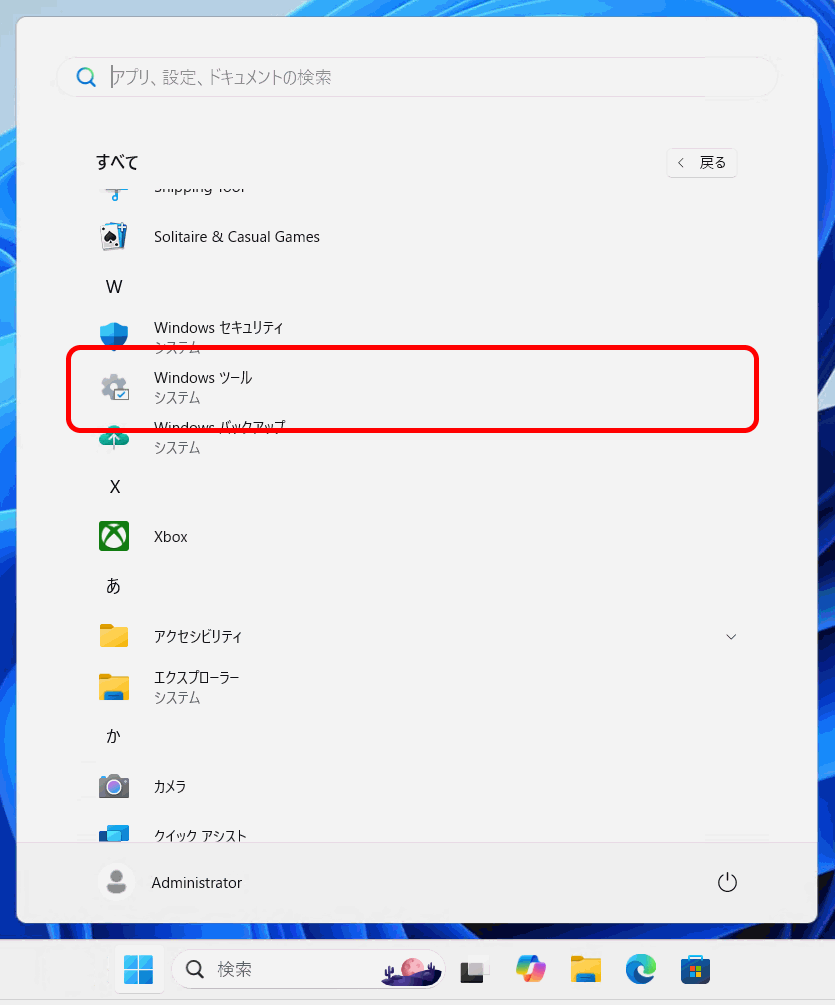Click the 戻る back button
This screenshot has width=835, height=1005.
point(702,162)
